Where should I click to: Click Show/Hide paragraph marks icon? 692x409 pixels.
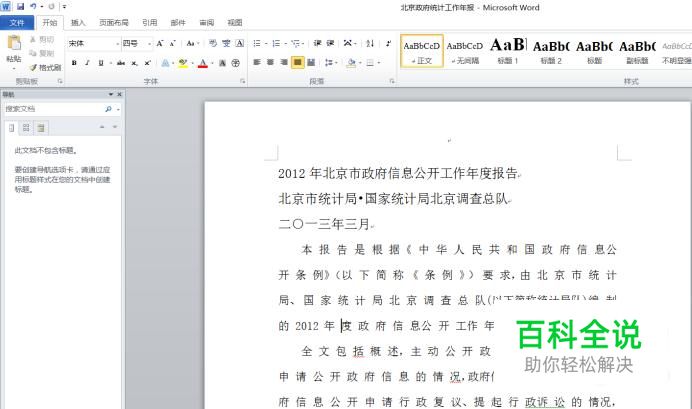pos(388,43)
